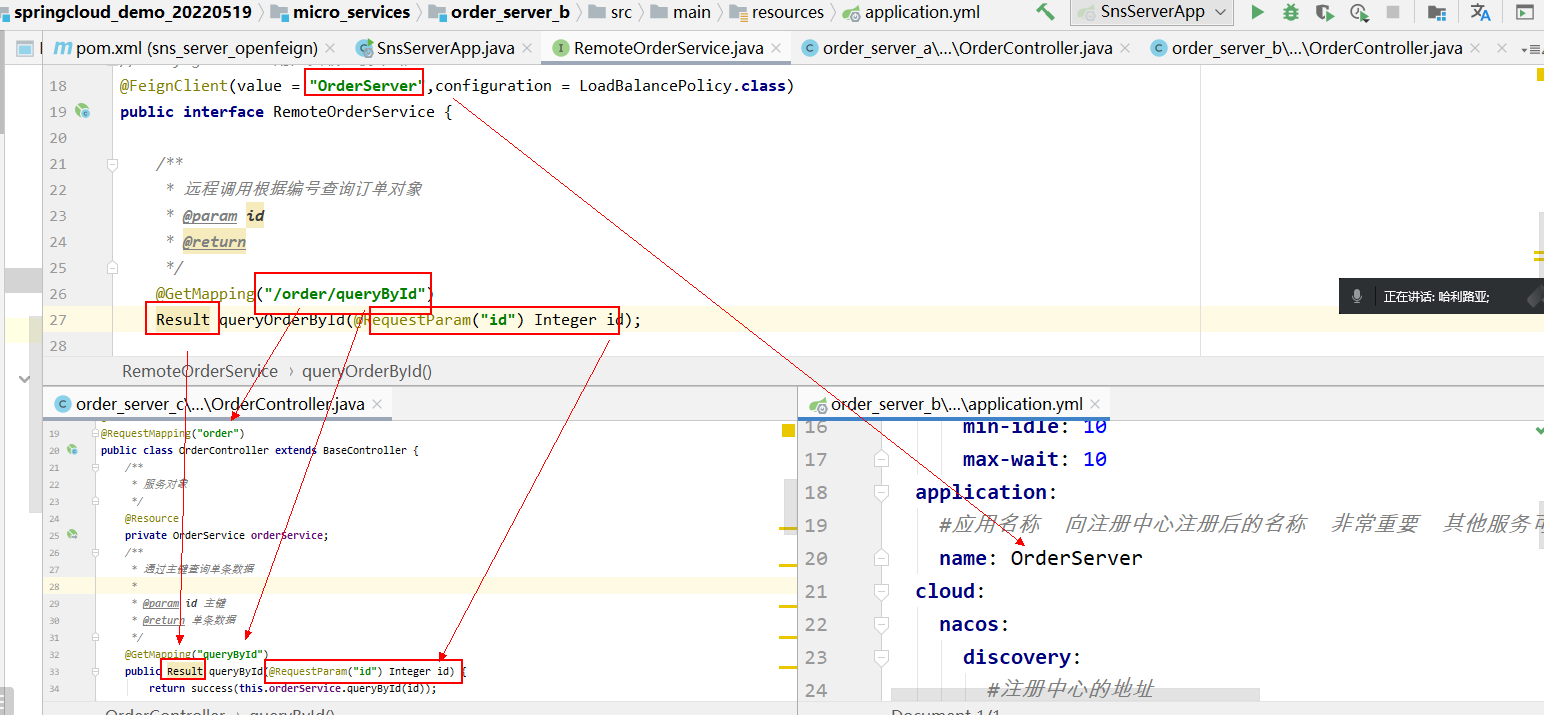The height and width of the screenshot is (715, 1544).
Task: Open the order_server_a OrderController.java tab
Action: [x=967, y=48]
